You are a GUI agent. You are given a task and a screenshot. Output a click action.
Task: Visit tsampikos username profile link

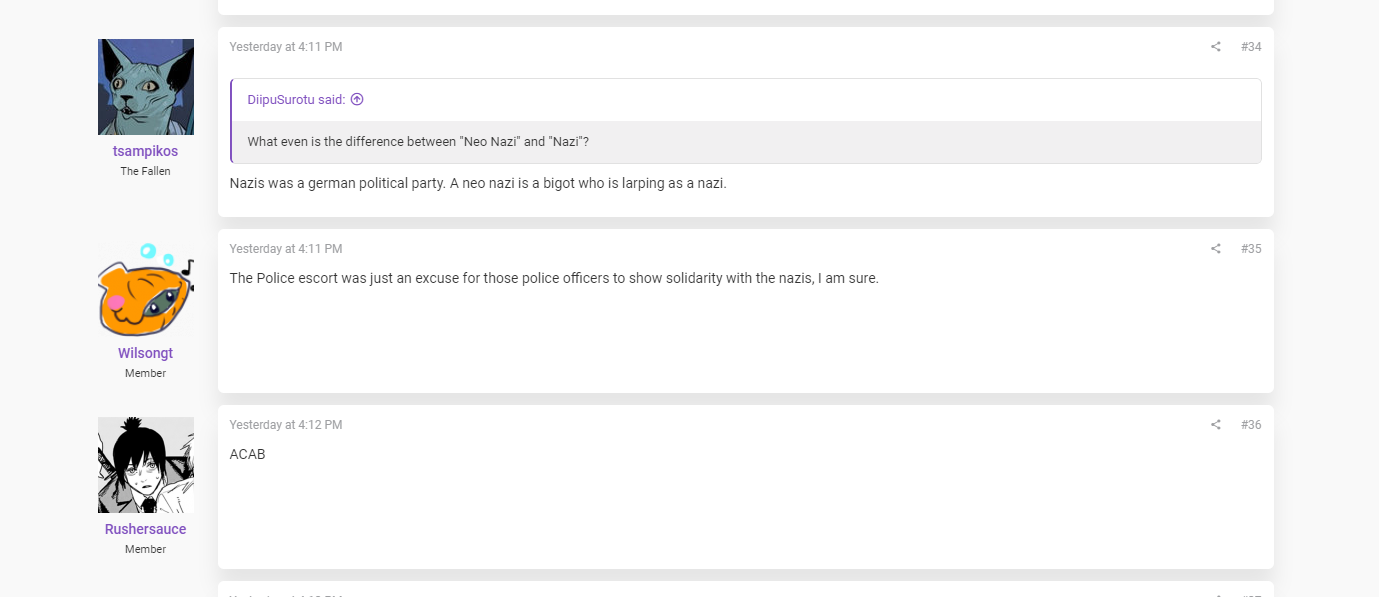click(x=146, y=151)
